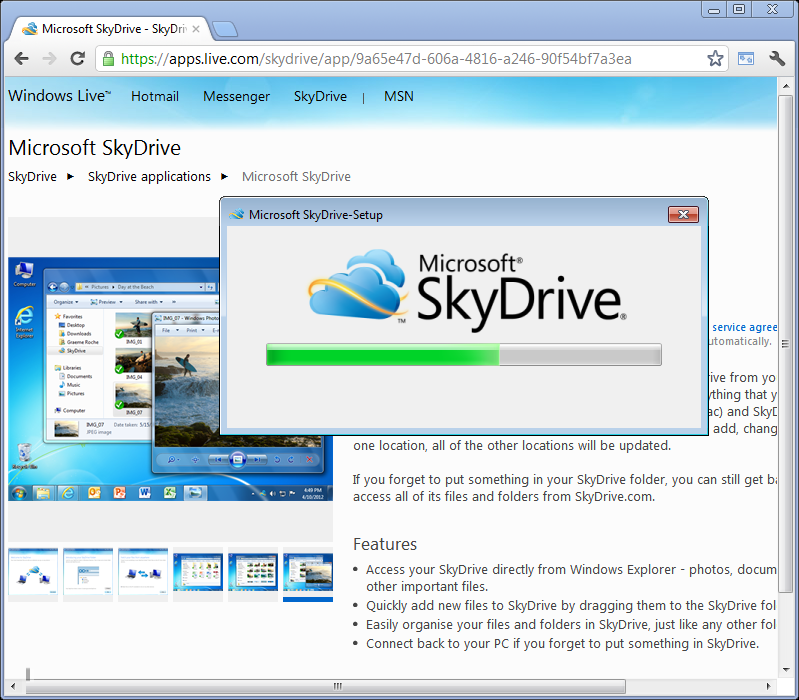The image size is (799, 700).
Task: Click the horizontal scrollbar left arrow
Action: (x=14, y=686)
